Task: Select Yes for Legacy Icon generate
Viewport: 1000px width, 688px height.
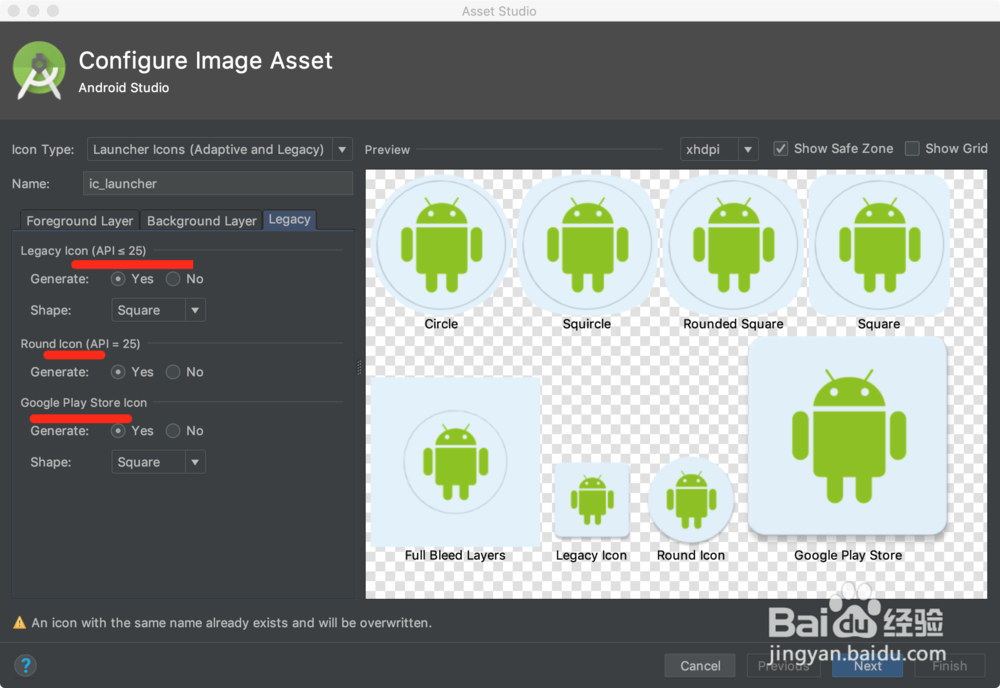Action: tap(118, 279)
